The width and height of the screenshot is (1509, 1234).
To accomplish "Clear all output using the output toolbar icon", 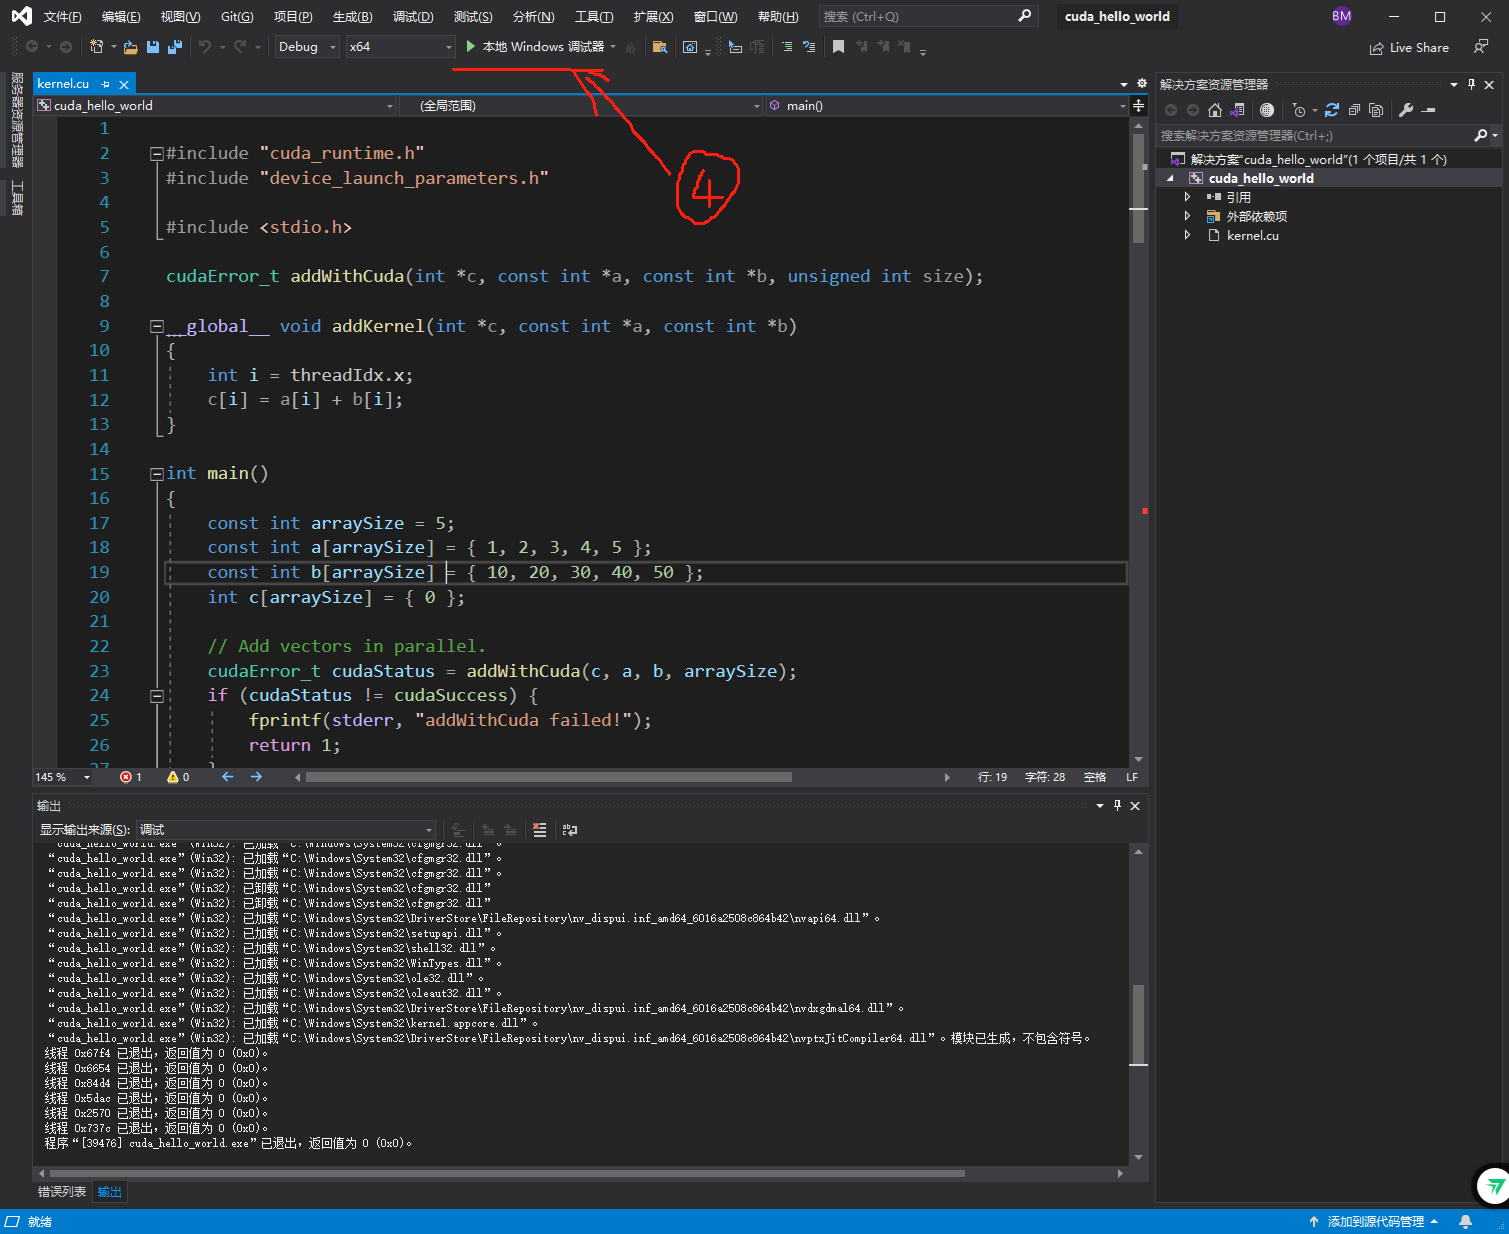I will pos(540,830).
